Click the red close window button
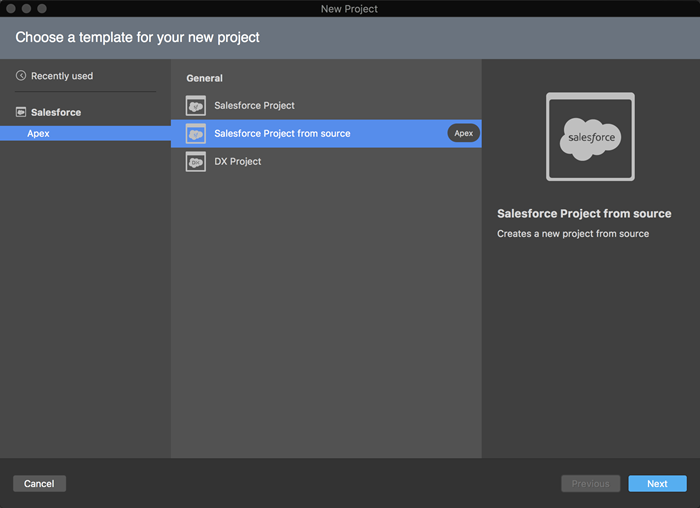Screen dimensions: 700x508 11,8
